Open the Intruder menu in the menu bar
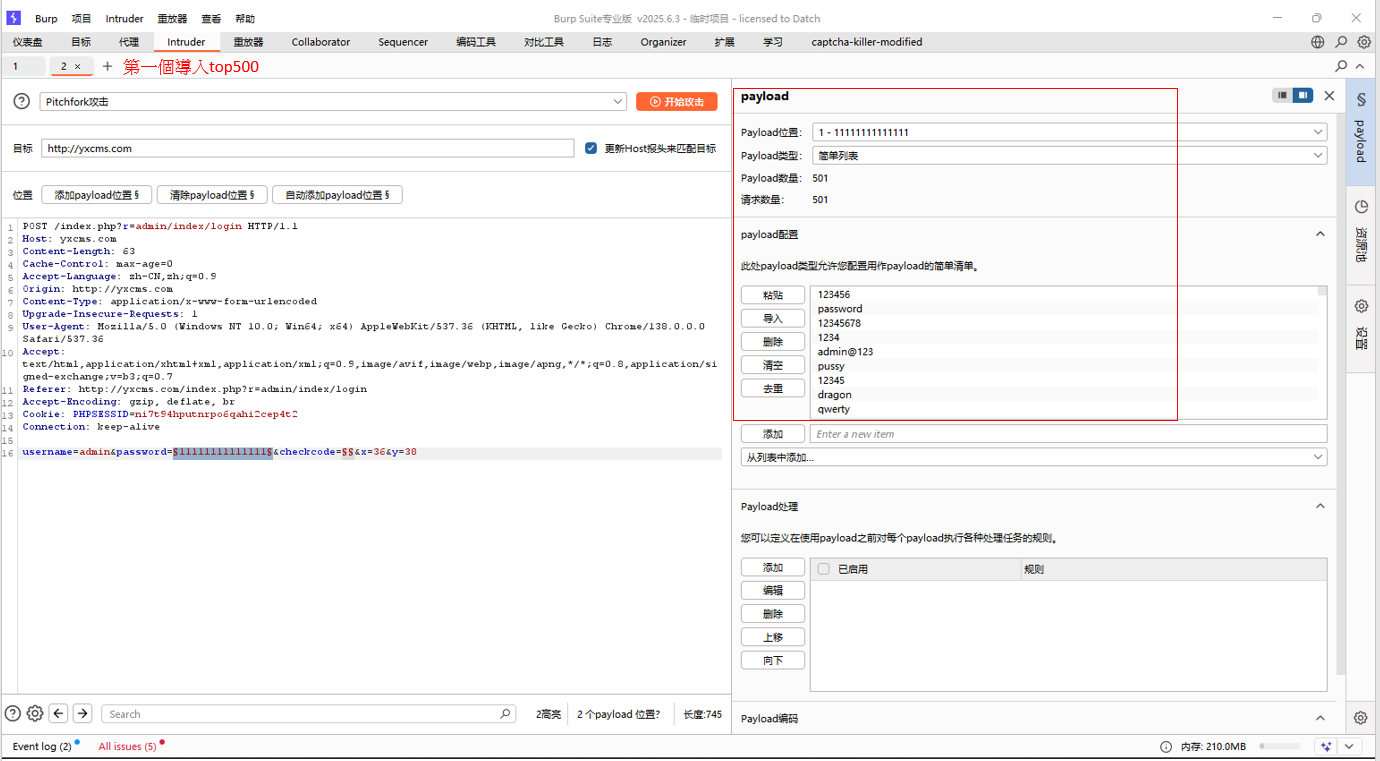The height and width of the screenshot is (761, 1380). click(x=124, y=19)
